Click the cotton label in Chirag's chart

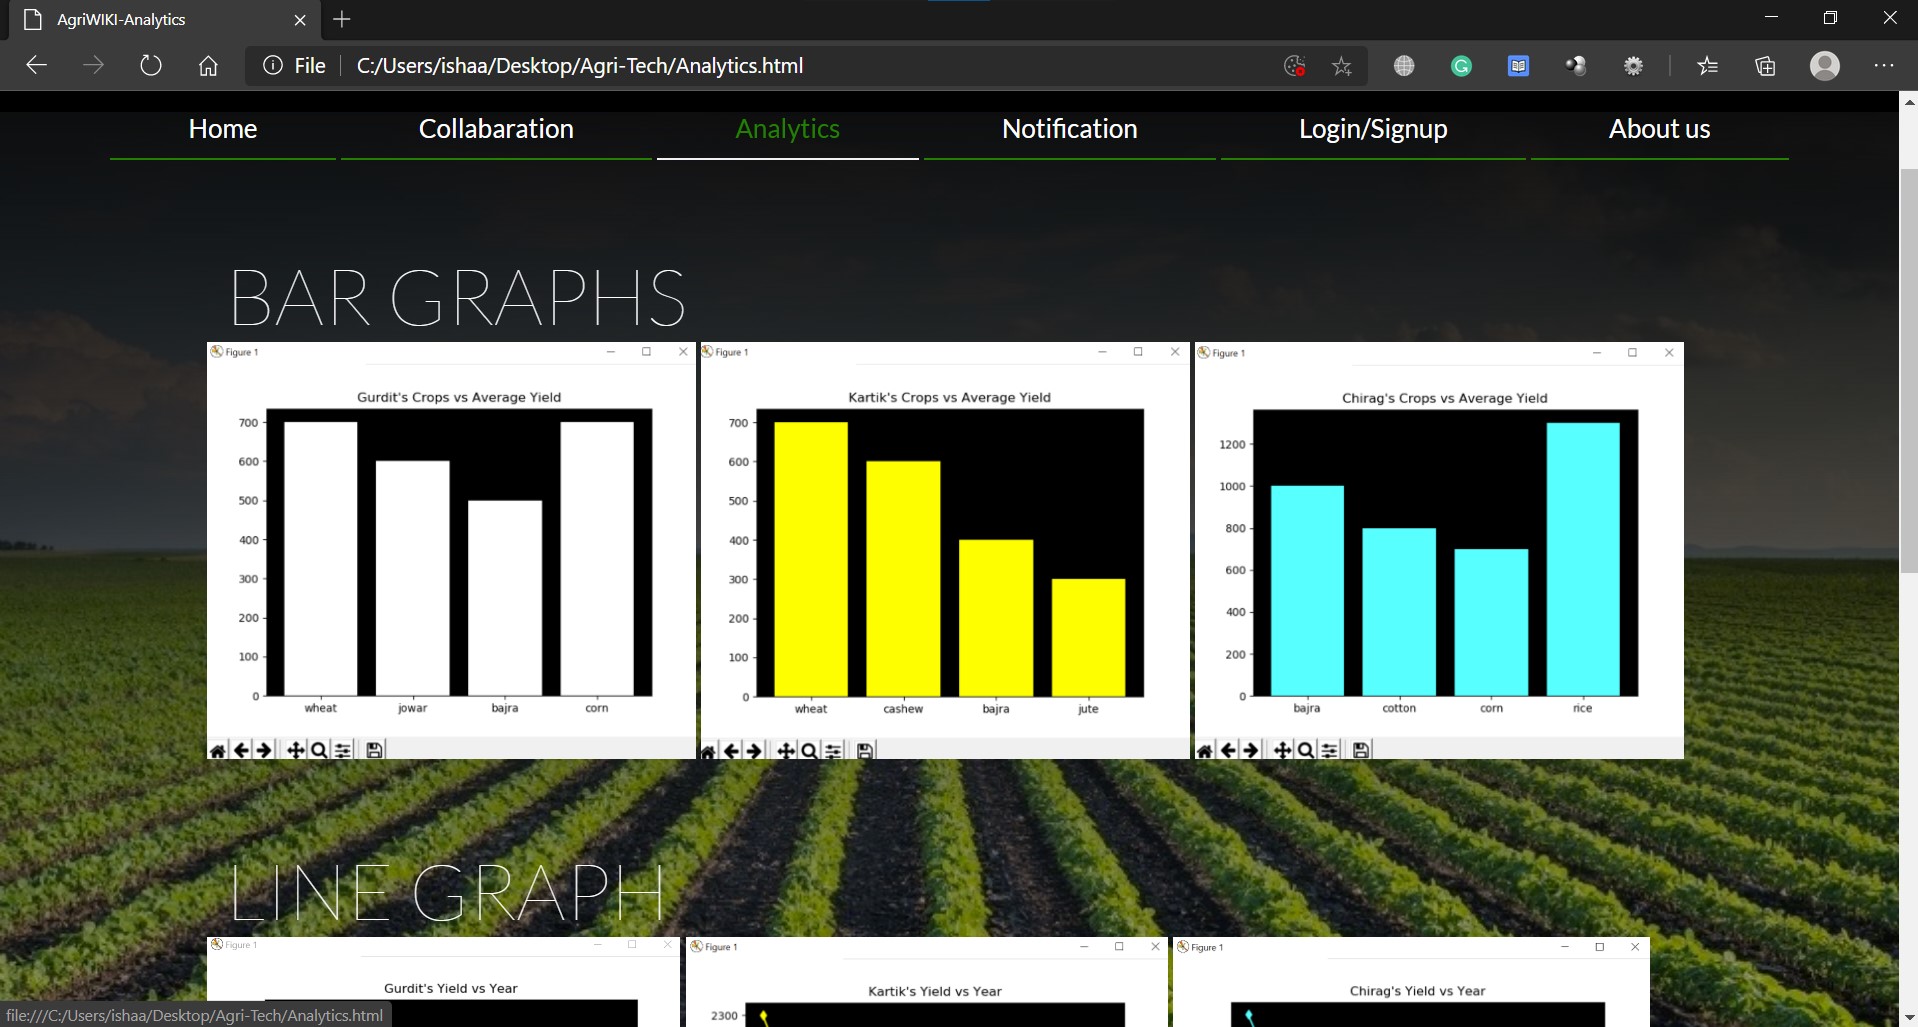[1399, 708]
